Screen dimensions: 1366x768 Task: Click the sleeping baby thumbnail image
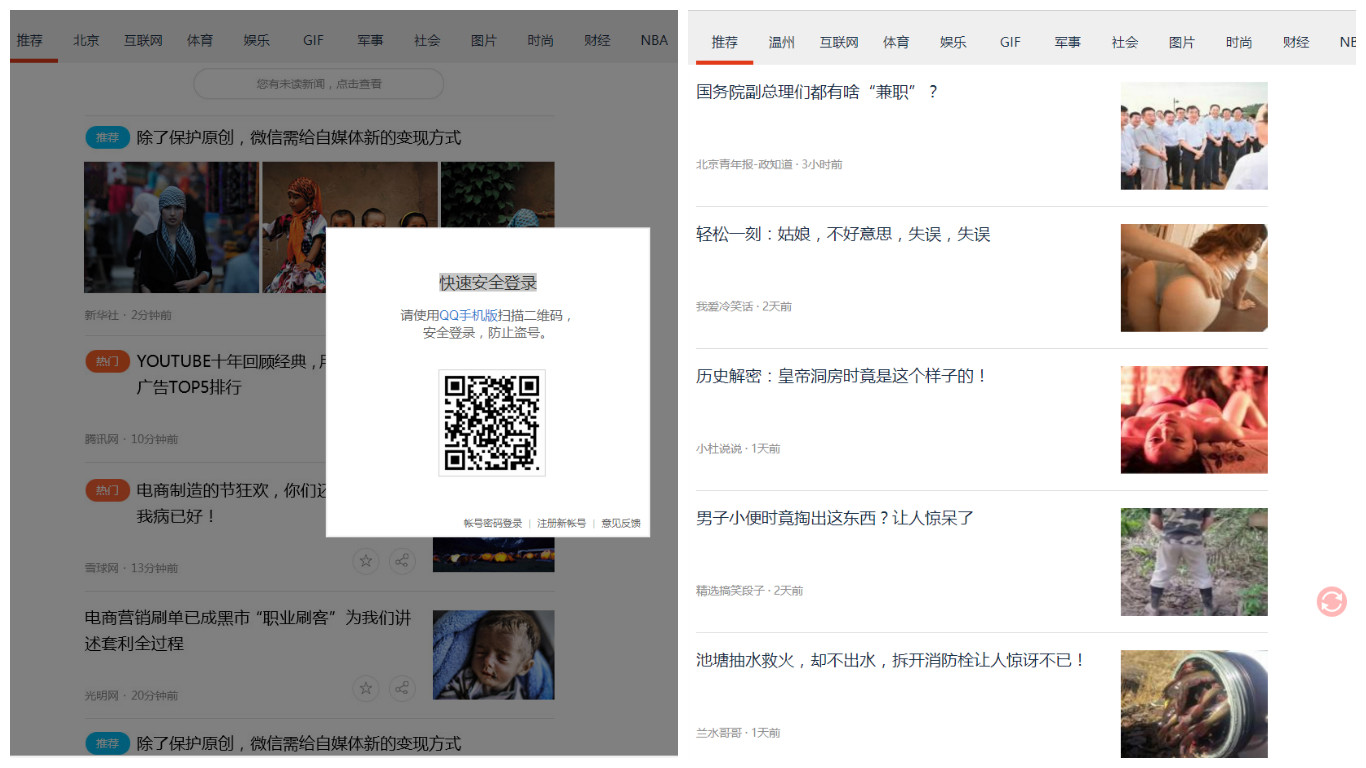click(x=493, y=655)
